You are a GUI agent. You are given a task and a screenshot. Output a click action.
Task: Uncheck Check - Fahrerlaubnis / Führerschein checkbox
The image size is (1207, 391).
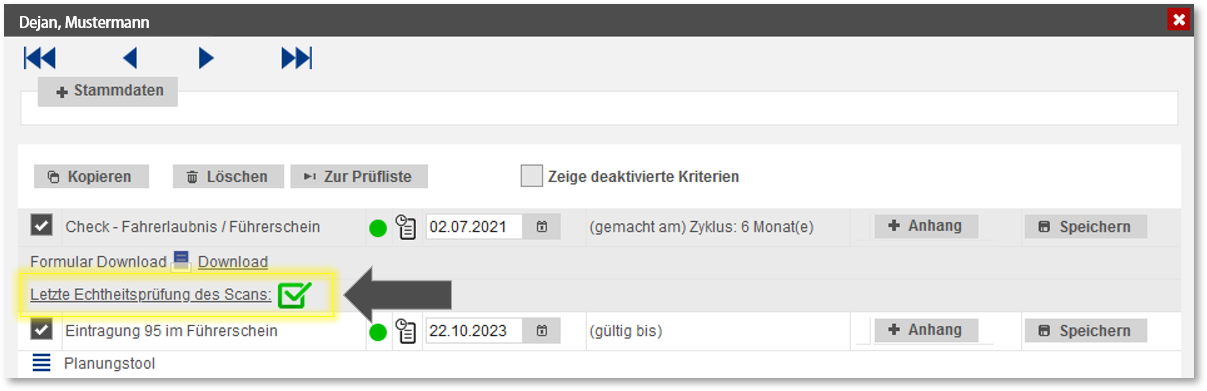click(42, 226)
